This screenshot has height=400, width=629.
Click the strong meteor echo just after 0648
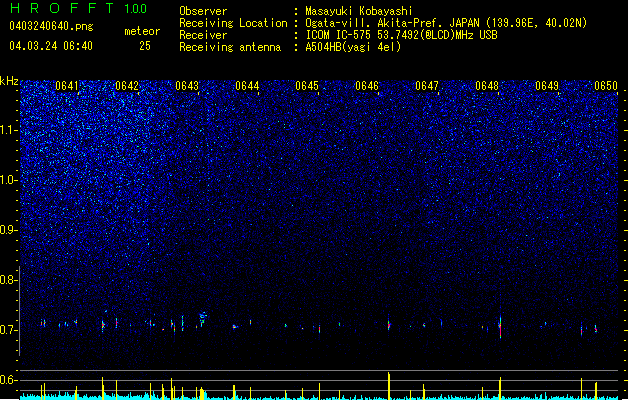(x=500, y=325)
